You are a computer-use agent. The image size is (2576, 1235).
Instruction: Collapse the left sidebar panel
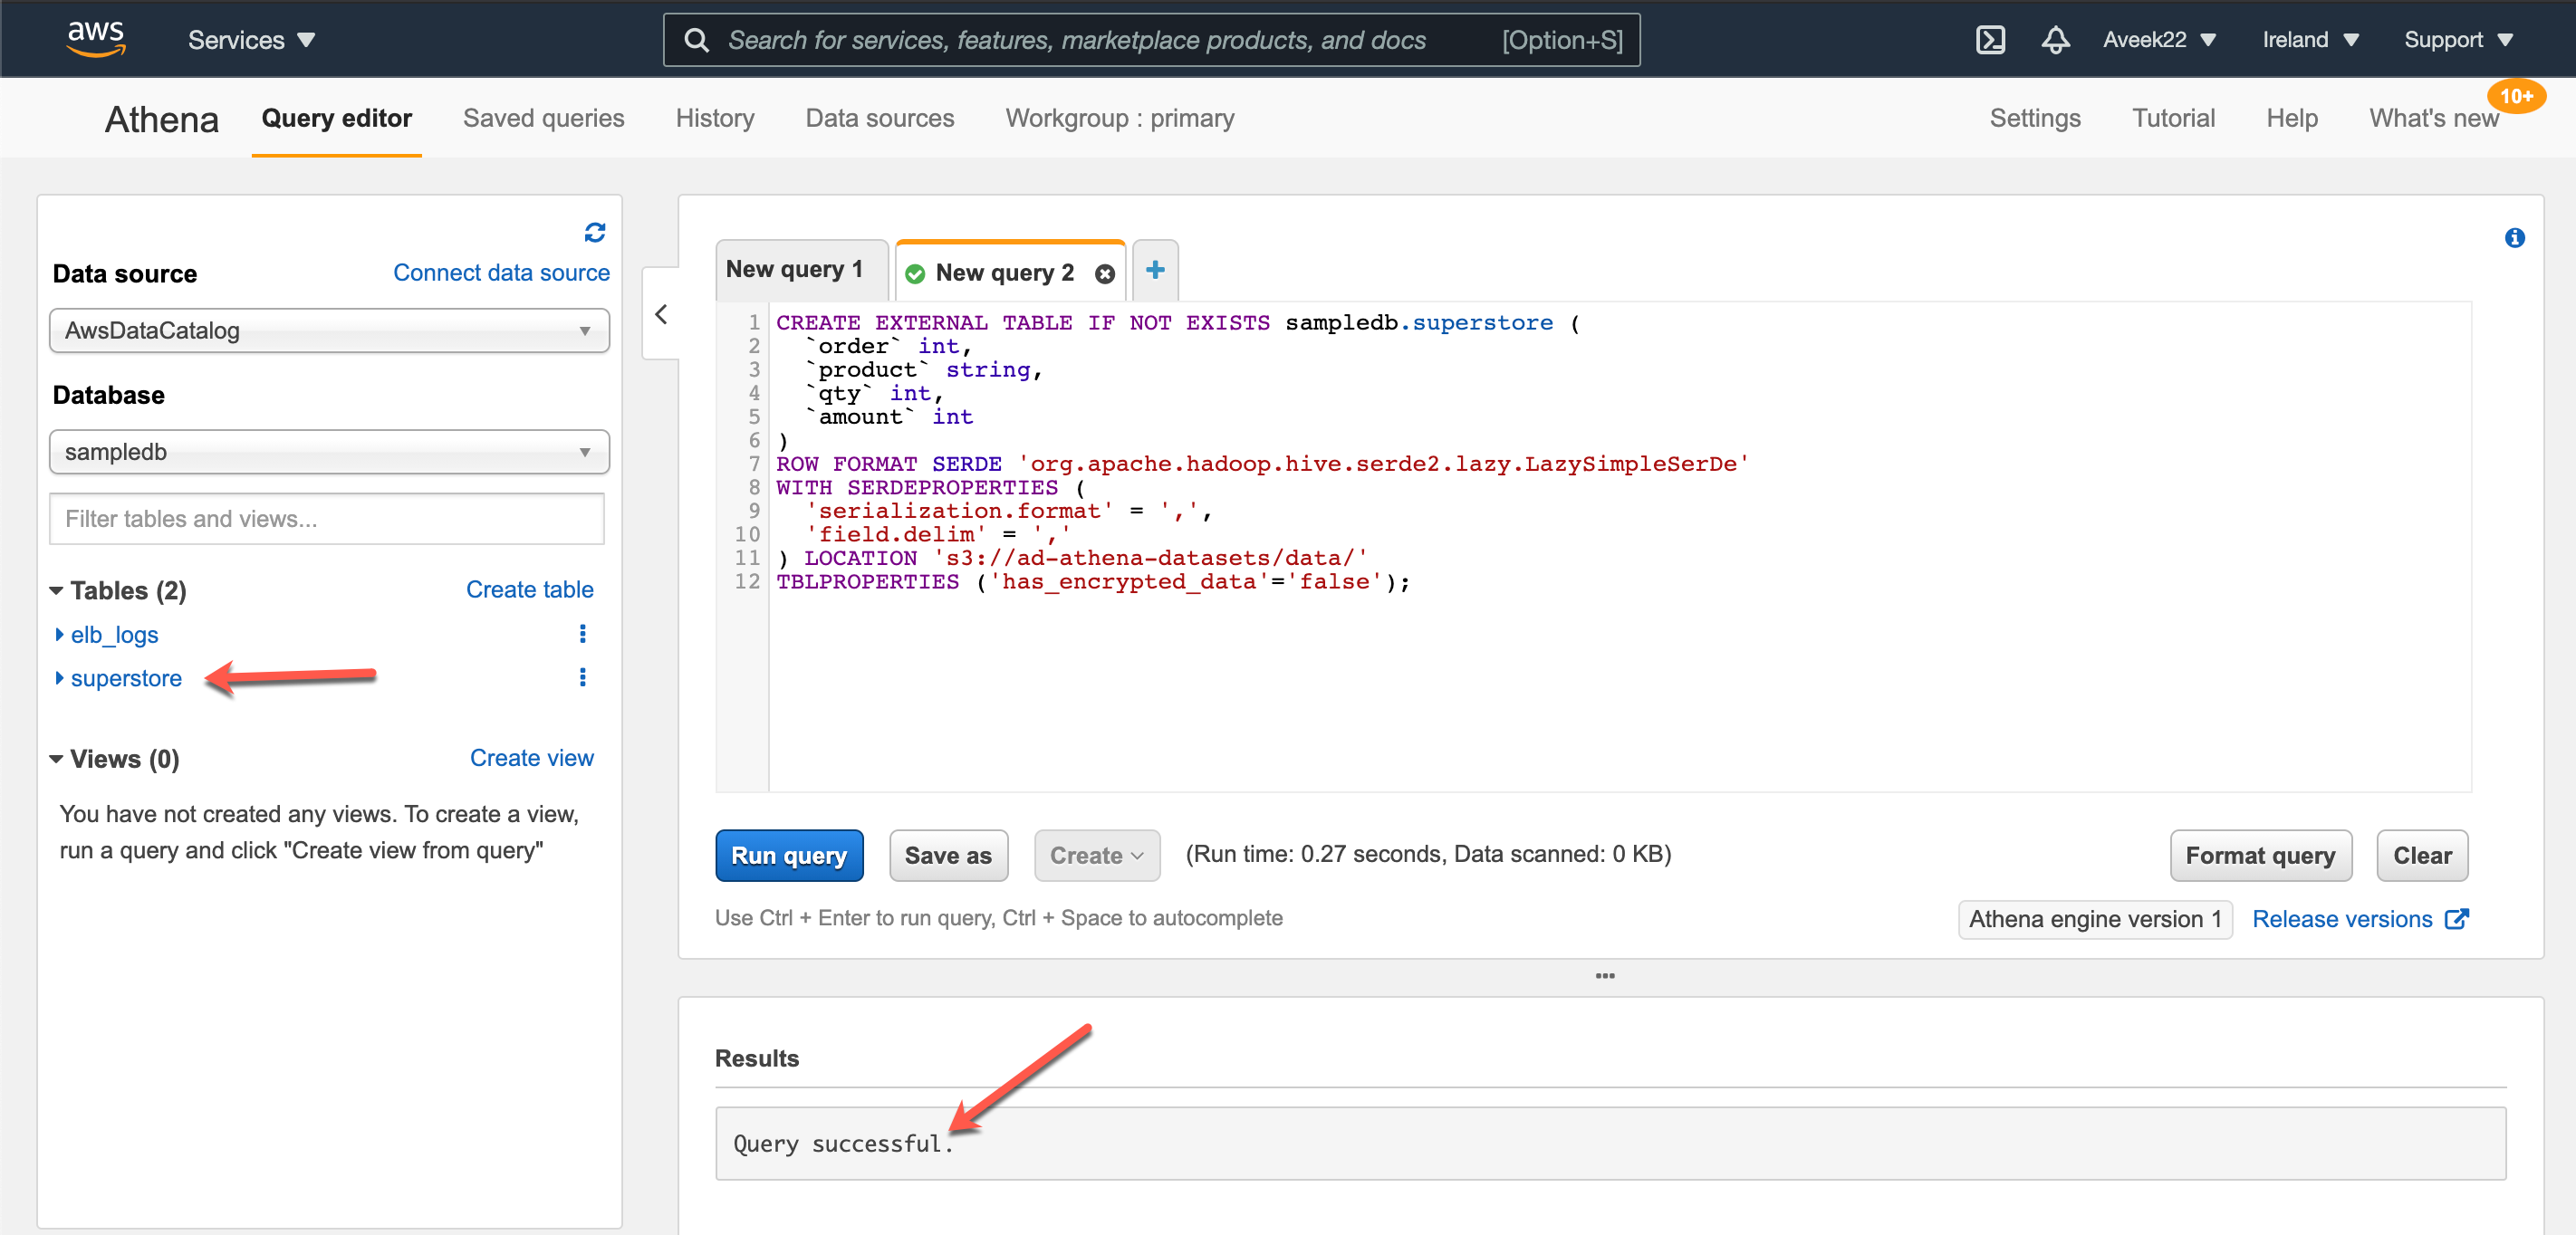coord(661,314)
